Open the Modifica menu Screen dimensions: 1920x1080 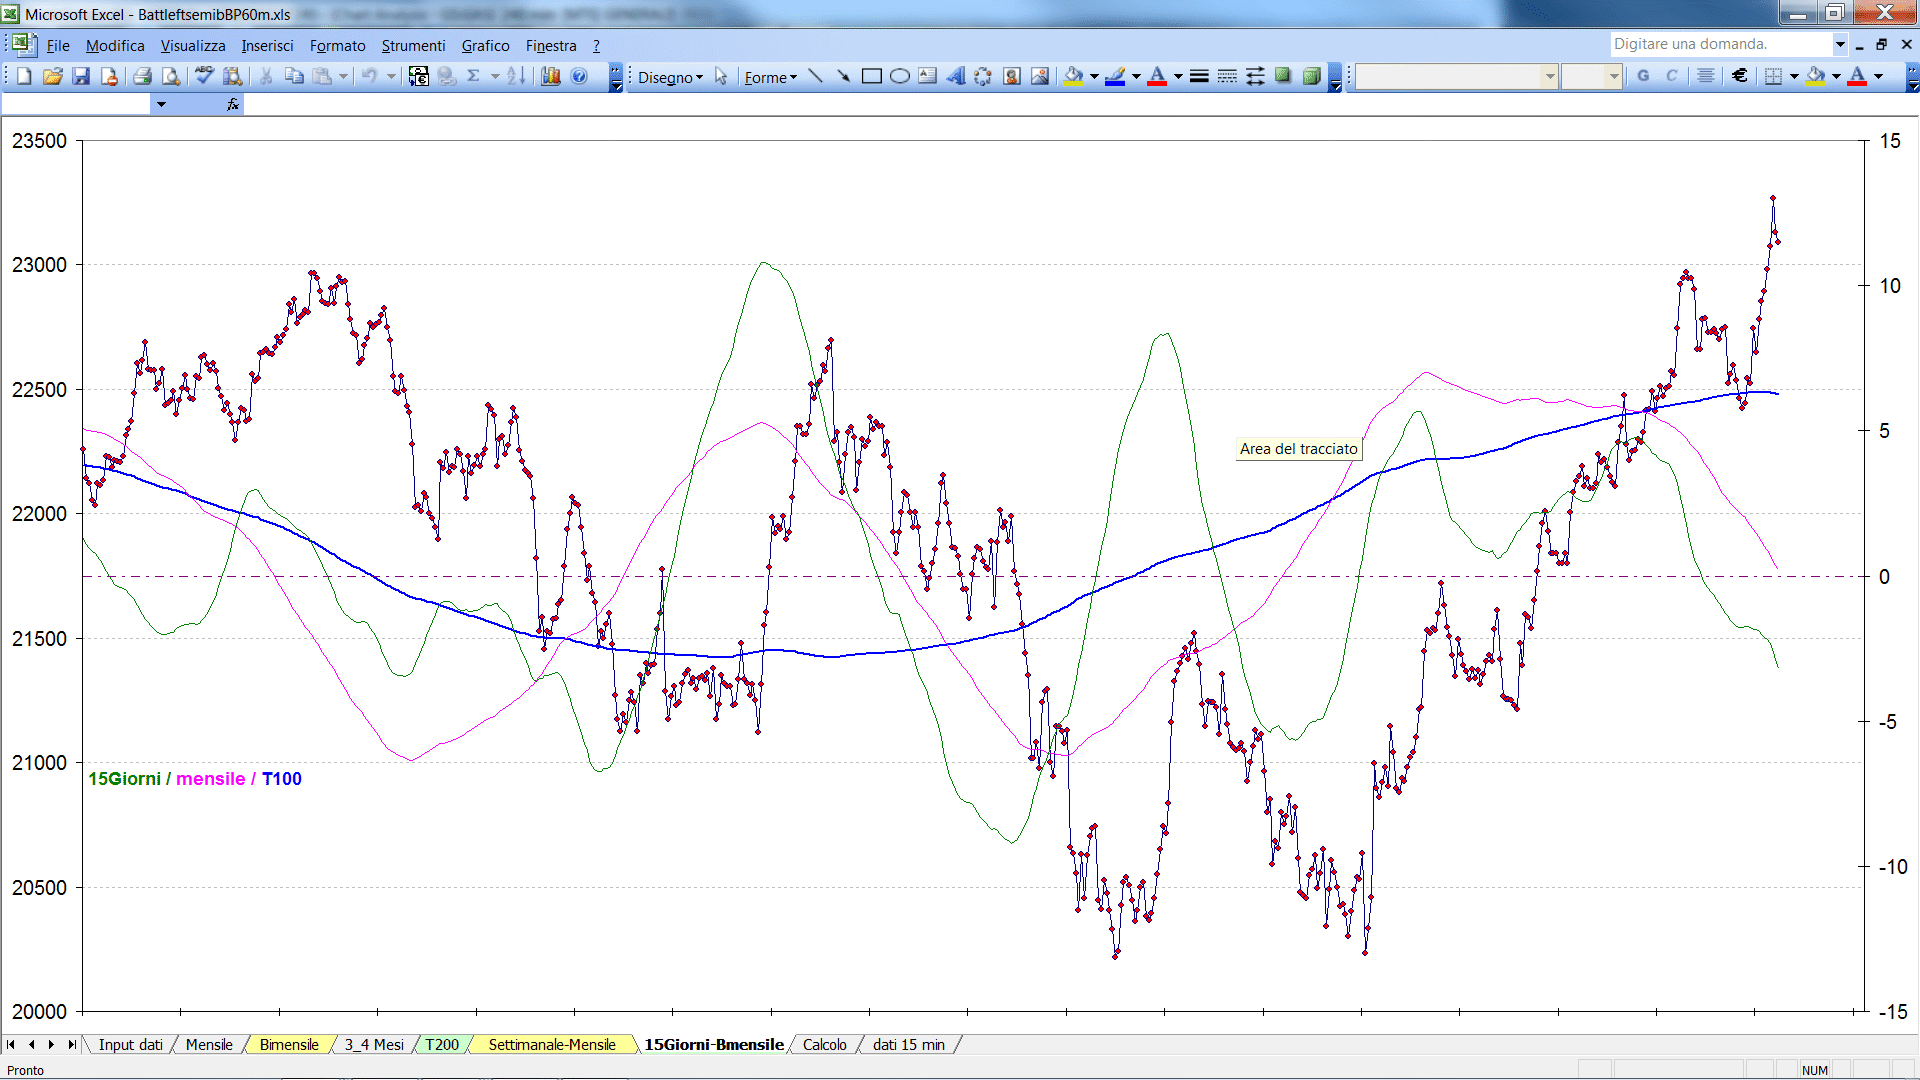pyautogui.click(x=115, y=46)
